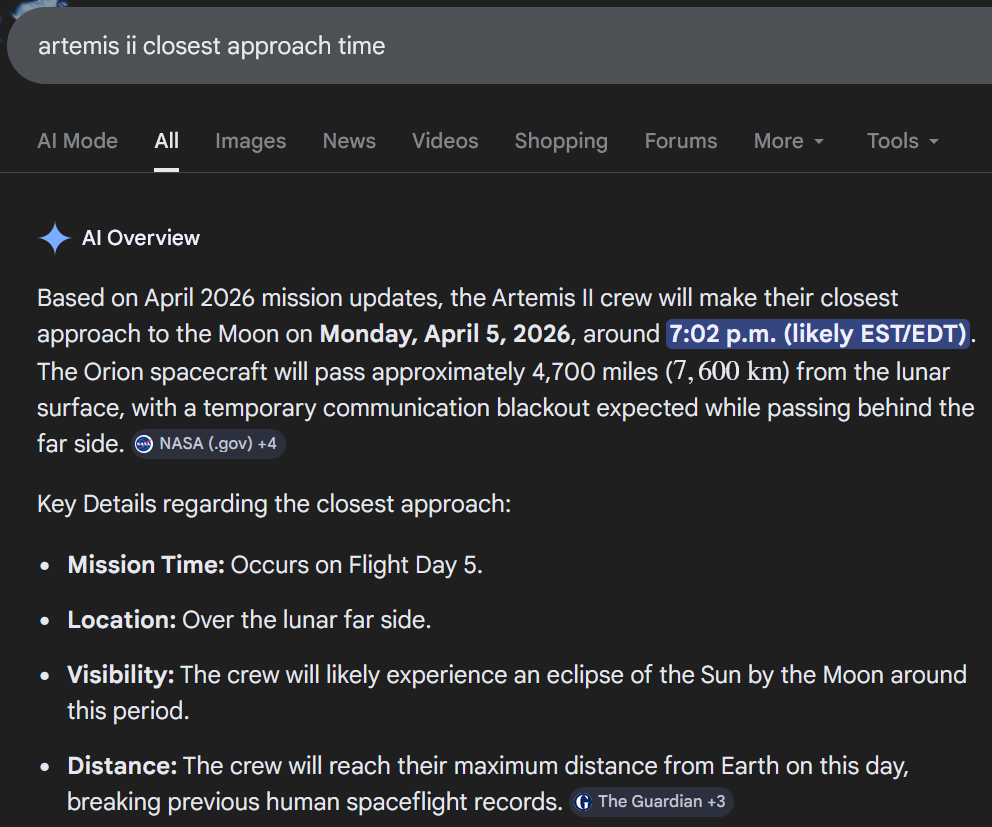Click the bold Monday, April 5, 2026 date
The image size is (992, 827).
[445, 333]
